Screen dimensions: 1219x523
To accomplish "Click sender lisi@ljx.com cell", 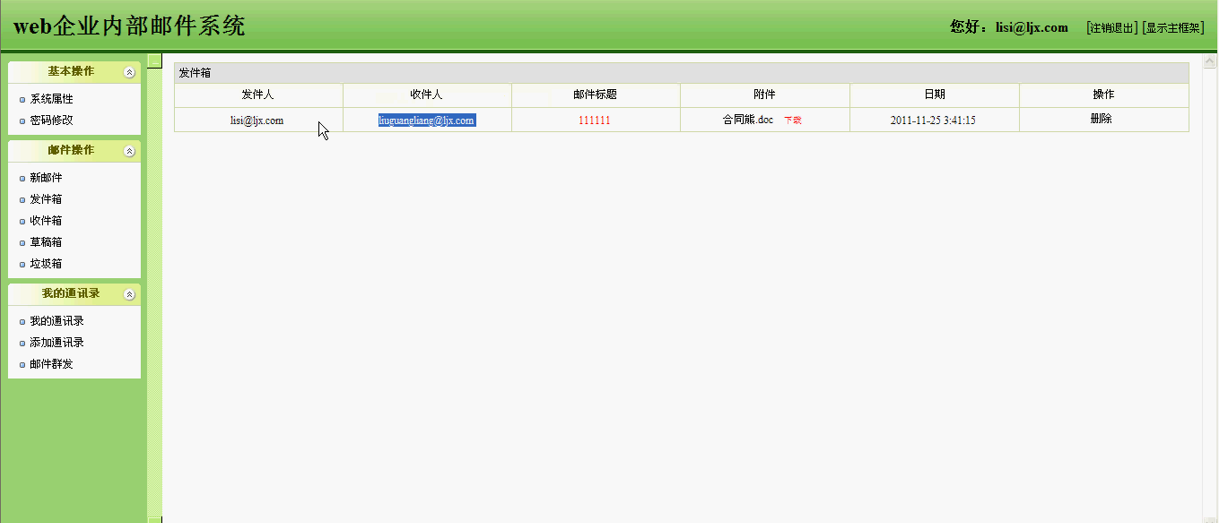I will pos(257,120).
